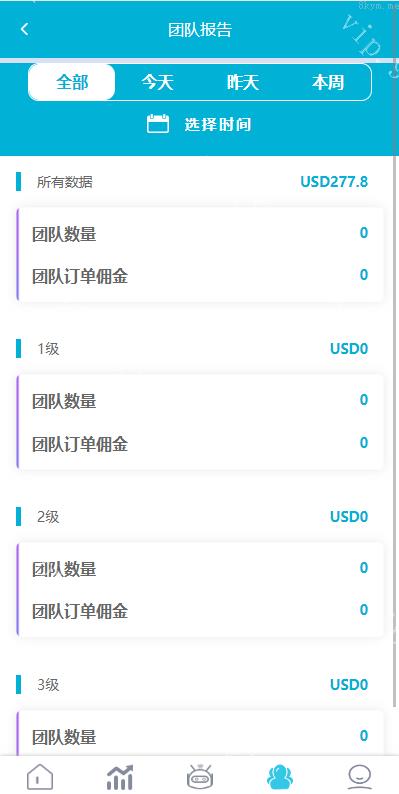Open the 2级 section header

click(48, 517)
